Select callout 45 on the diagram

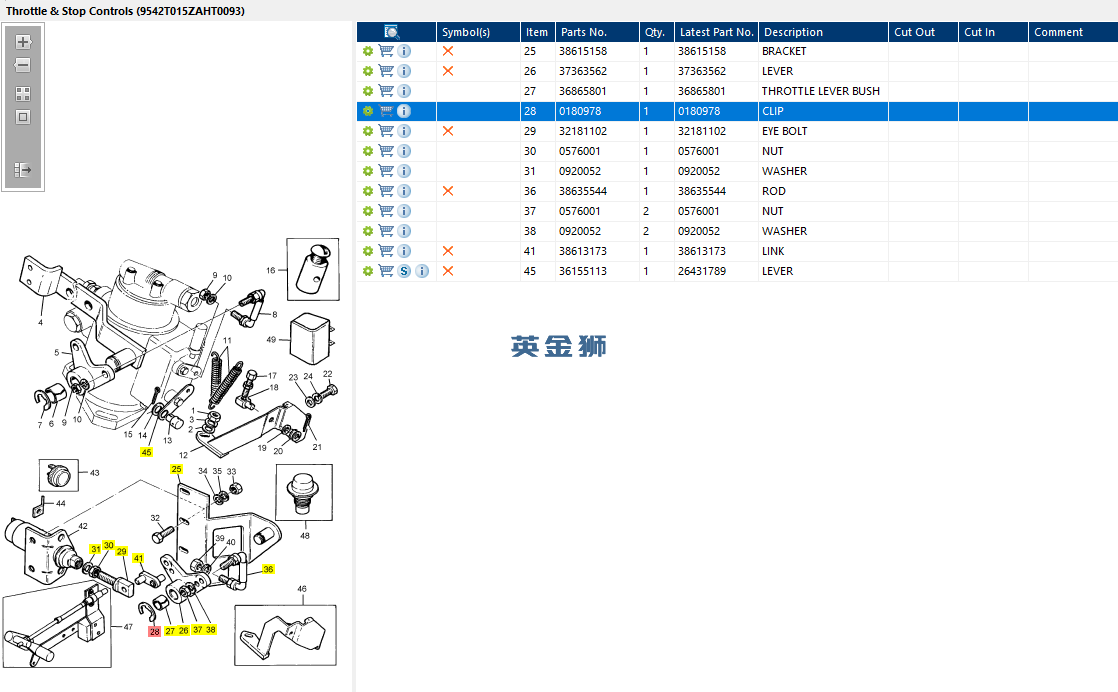(x=146, y=453)
